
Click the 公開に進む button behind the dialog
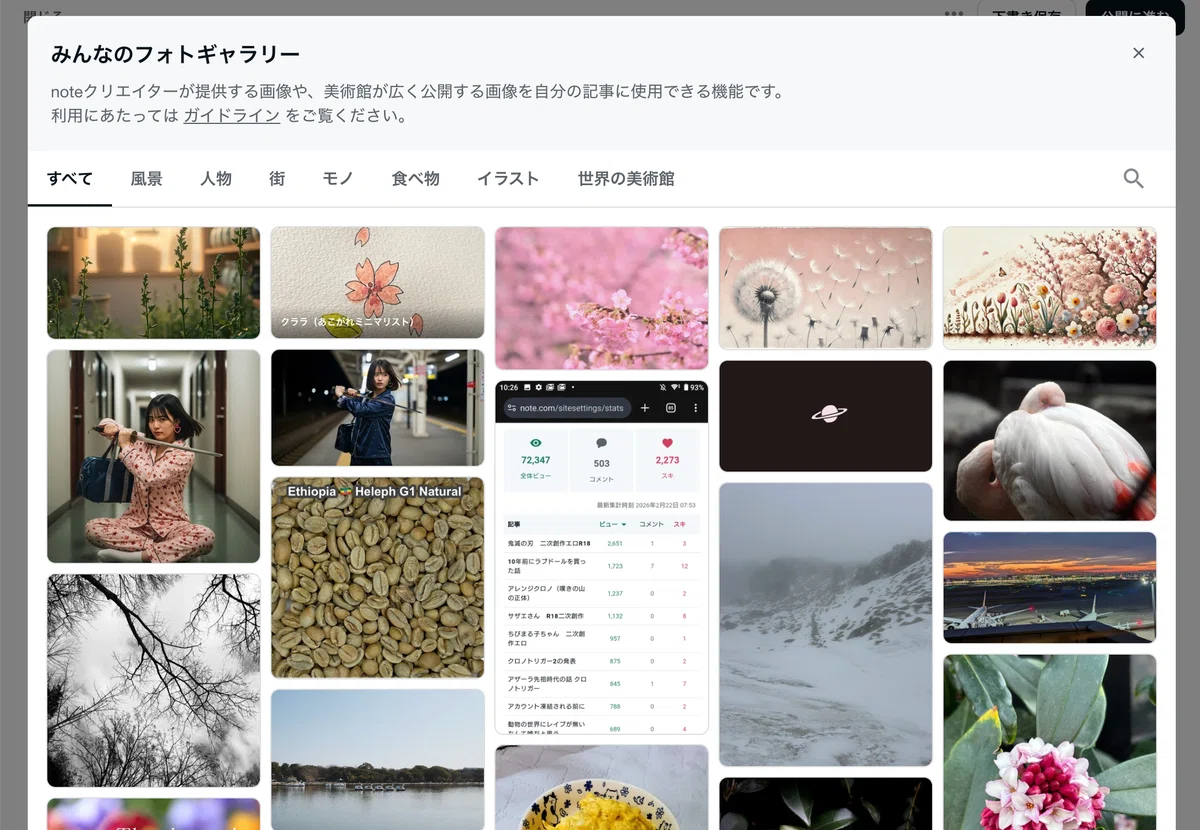[x=1134, y=11]
